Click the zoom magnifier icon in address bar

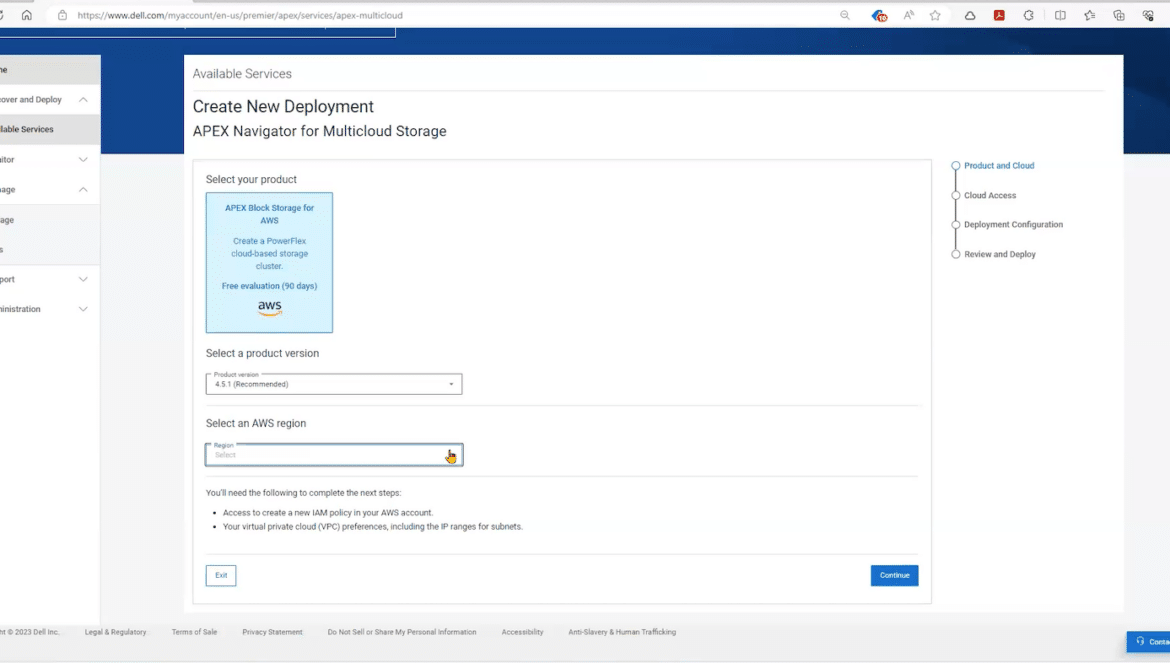click(x=845, y=15)
